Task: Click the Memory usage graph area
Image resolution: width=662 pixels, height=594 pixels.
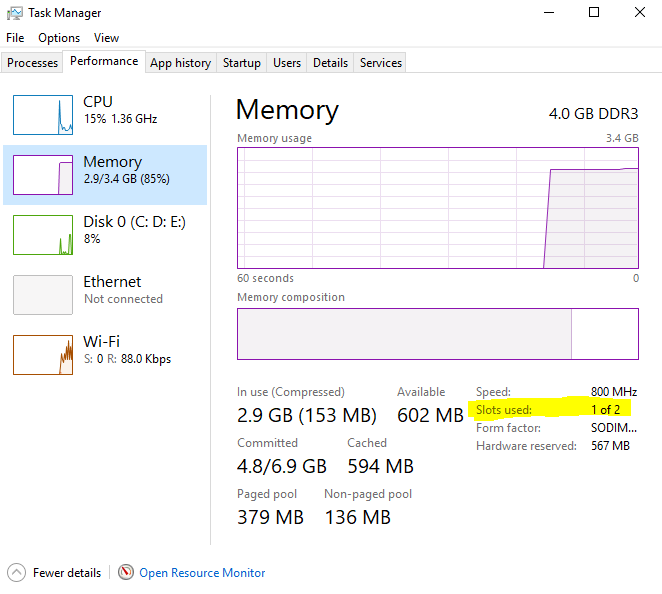Action: click(x=437, y=208)
